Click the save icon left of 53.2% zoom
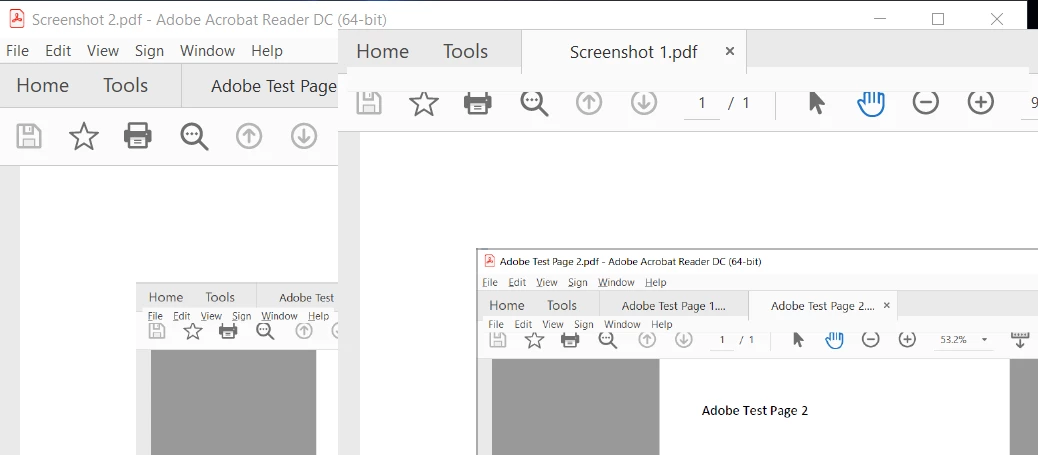The height and width of the screenshot is (455, 1038). 497,340
